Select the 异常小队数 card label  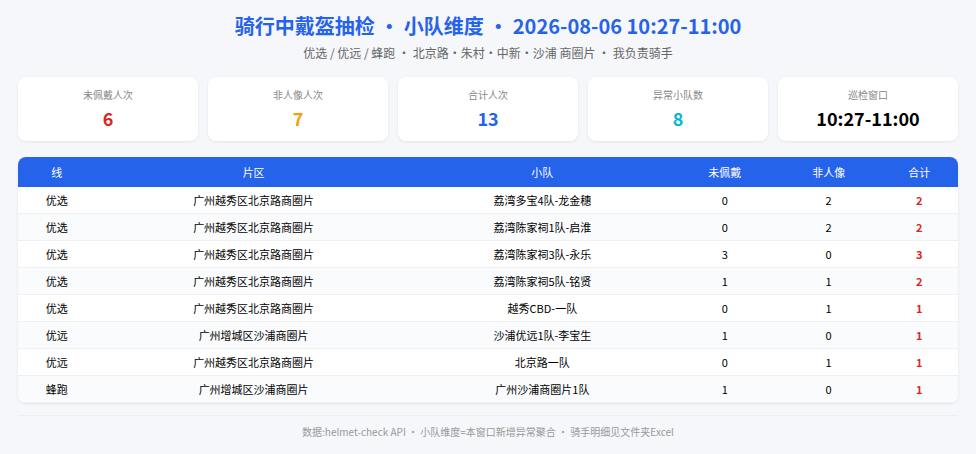678,95
